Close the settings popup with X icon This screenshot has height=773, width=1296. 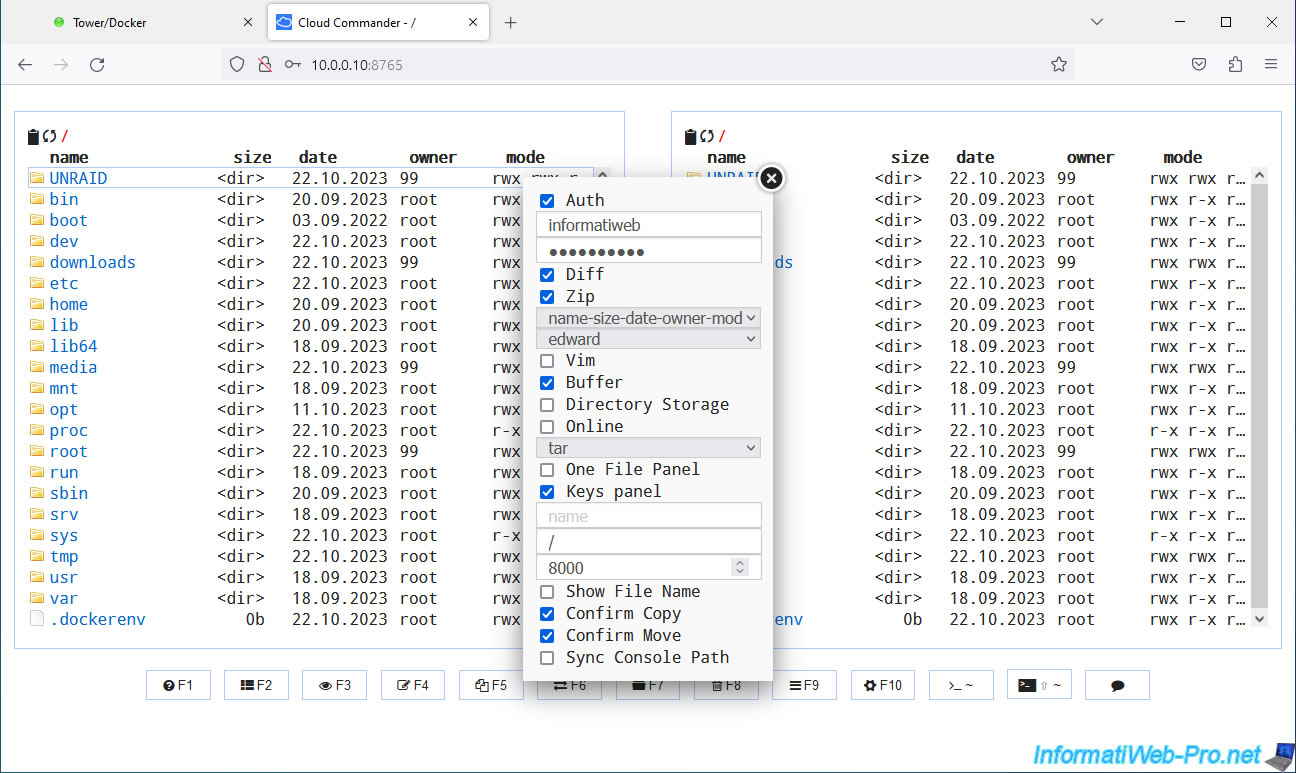771,178
